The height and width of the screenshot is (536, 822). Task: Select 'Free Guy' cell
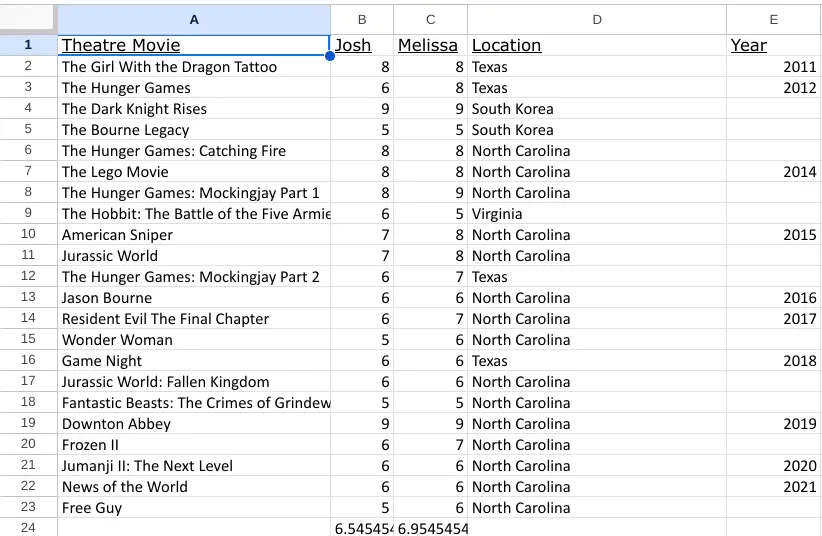194,507
